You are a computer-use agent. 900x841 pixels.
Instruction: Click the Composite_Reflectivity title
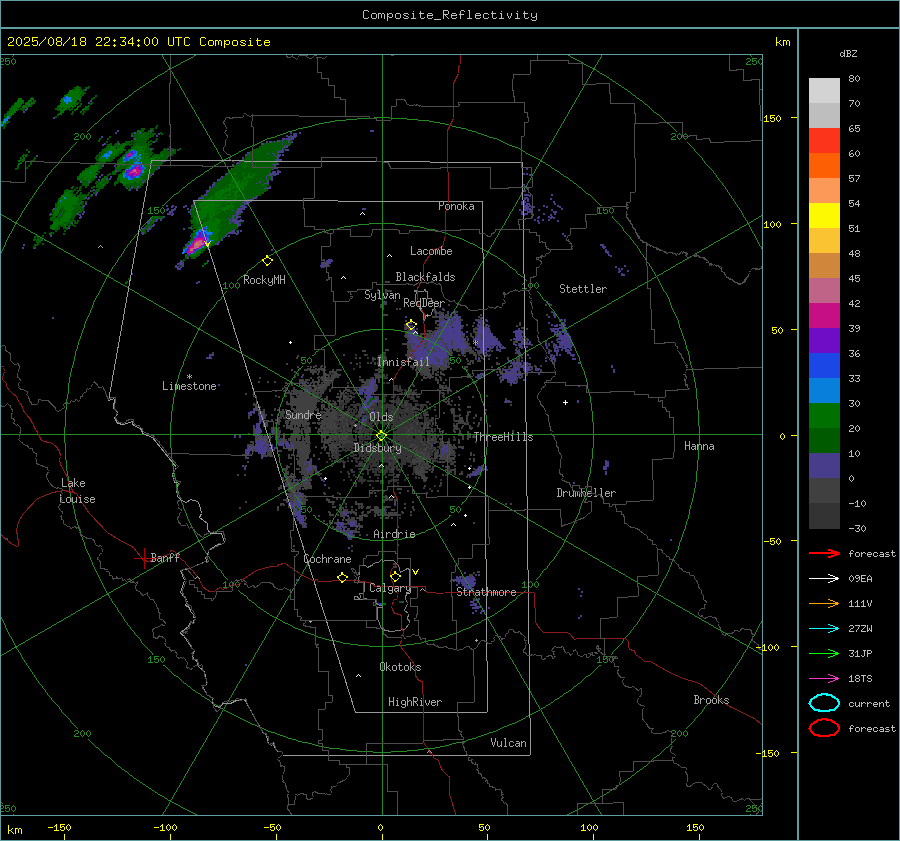pyautogui.click(x=450, y=15)
